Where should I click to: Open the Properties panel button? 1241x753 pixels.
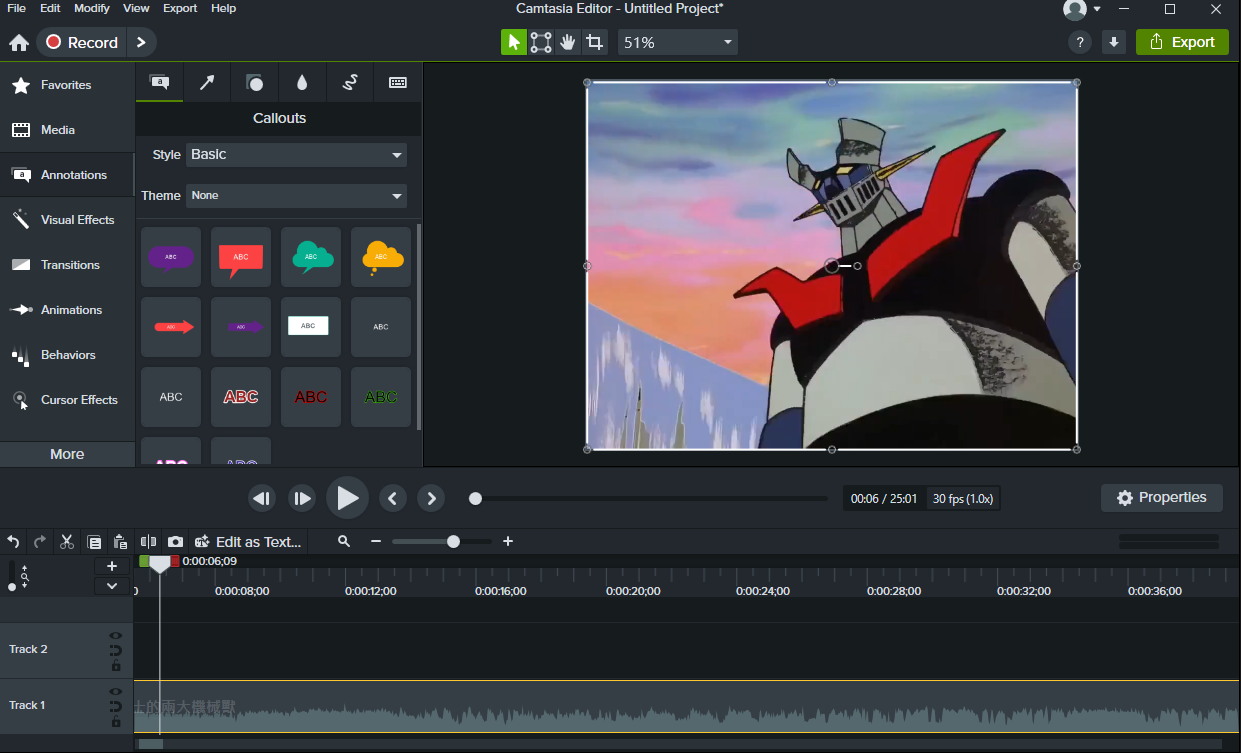[x=1161, y=498]
